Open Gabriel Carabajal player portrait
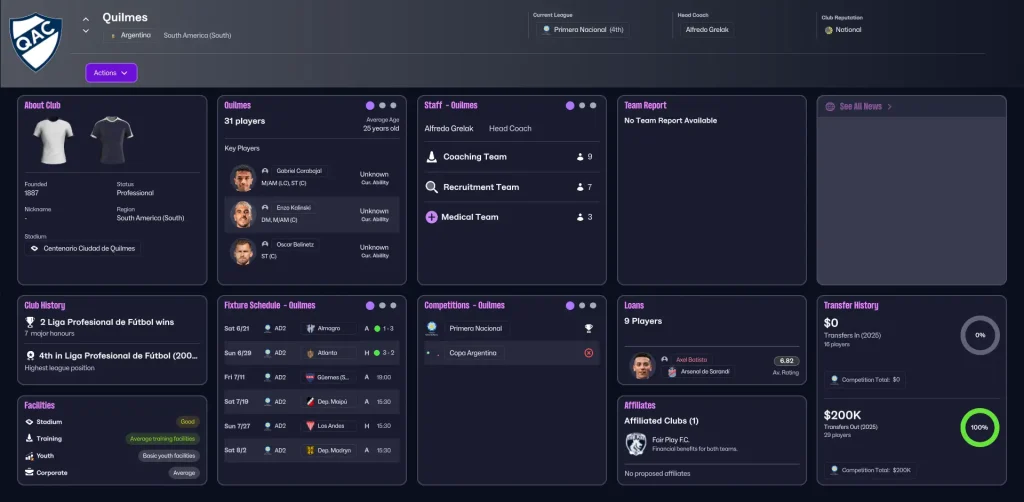 coord(242,178)
